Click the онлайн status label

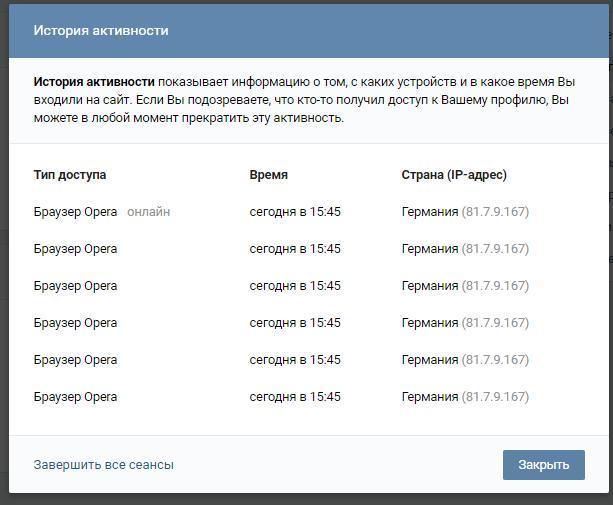[148, 212]
